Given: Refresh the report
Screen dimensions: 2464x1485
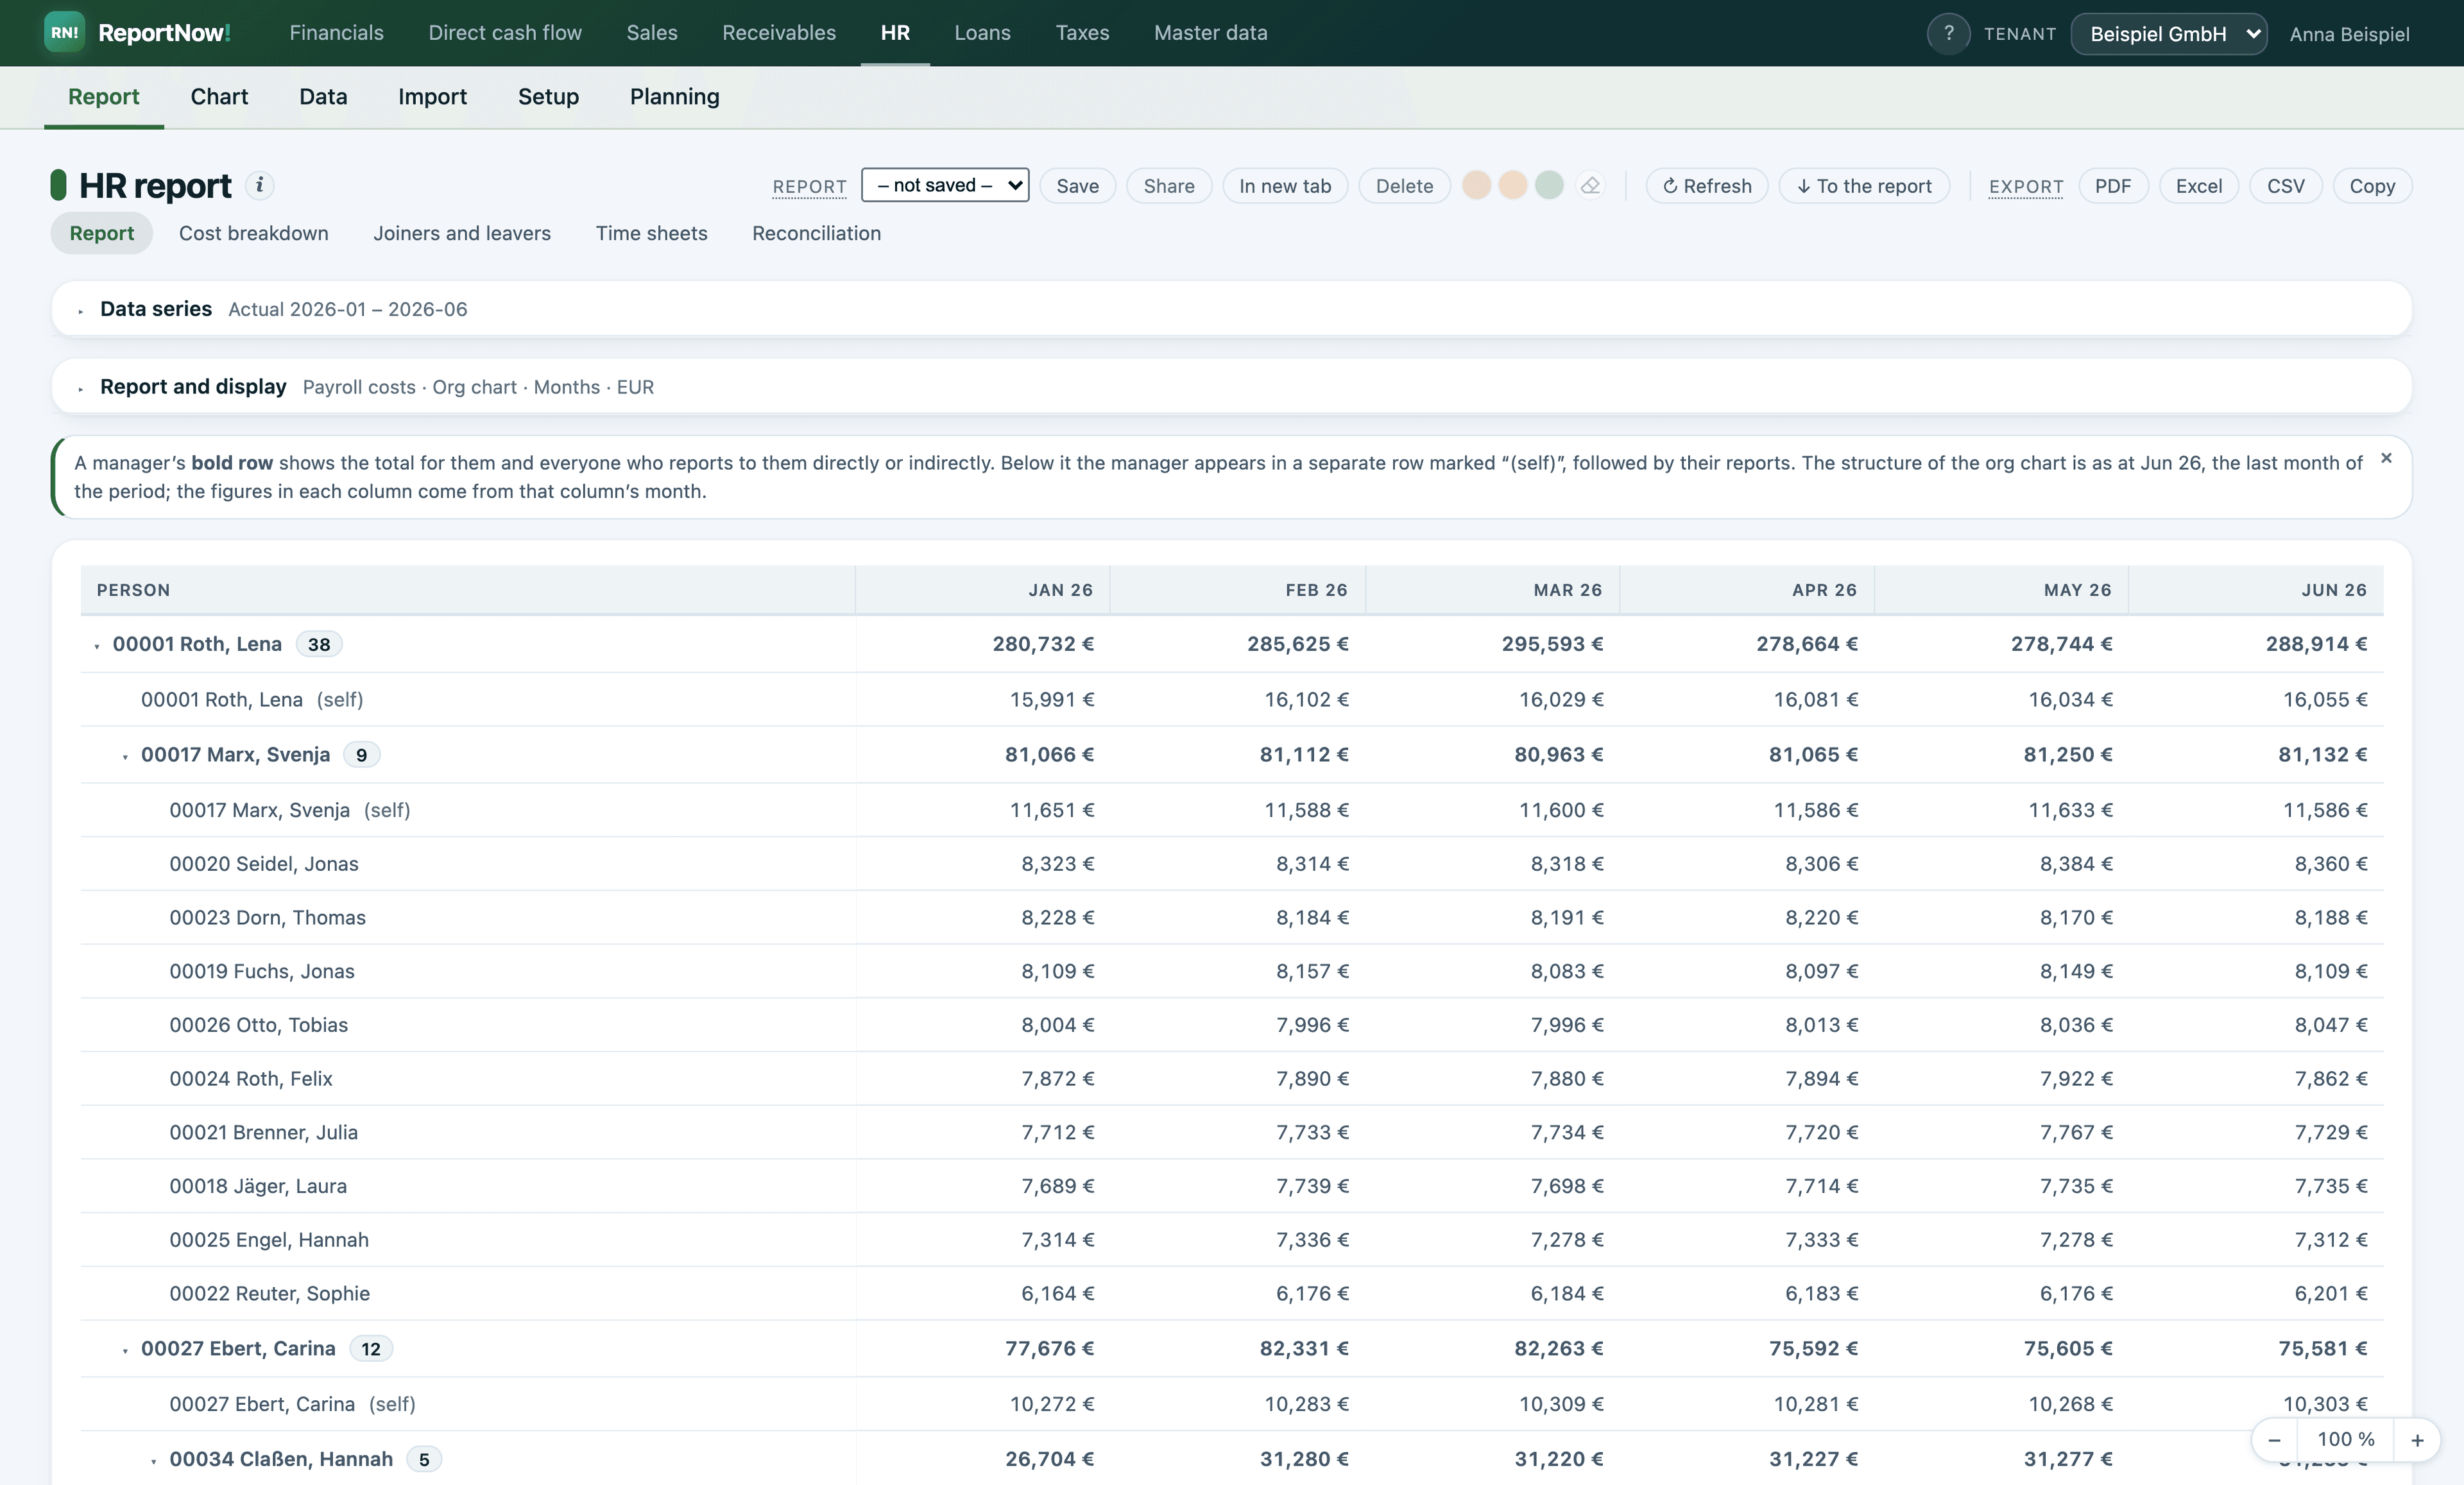Looking at the screenshot, I should 1707,186.
